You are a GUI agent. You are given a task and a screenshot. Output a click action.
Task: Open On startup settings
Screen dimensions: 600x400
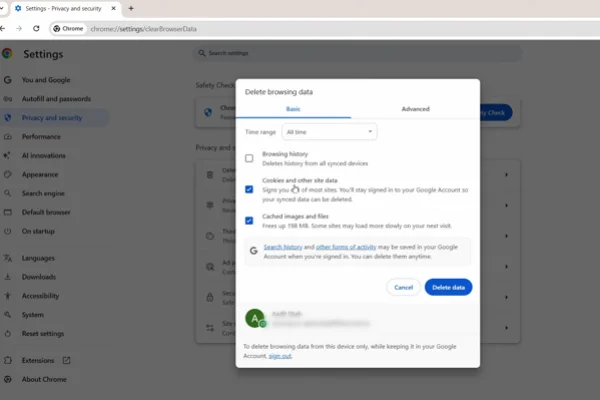38,231
